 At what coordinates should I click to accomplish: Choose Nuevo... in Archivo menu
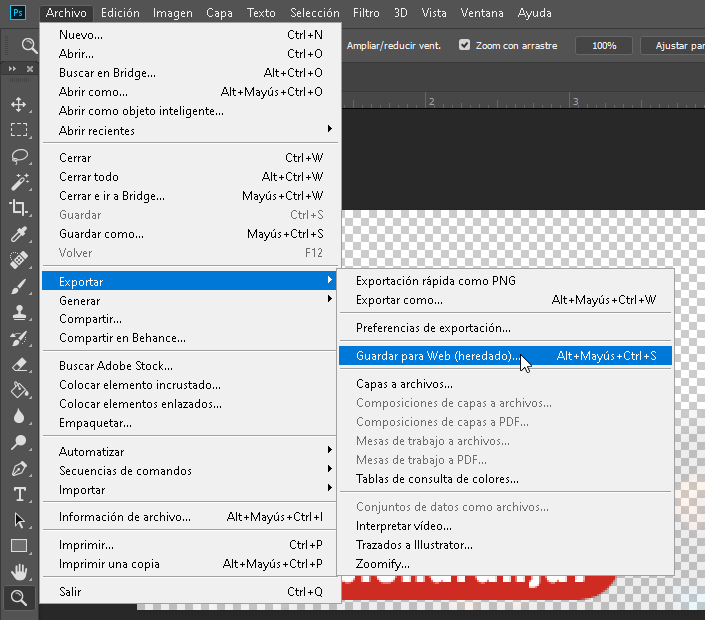(x=190, y=35)
